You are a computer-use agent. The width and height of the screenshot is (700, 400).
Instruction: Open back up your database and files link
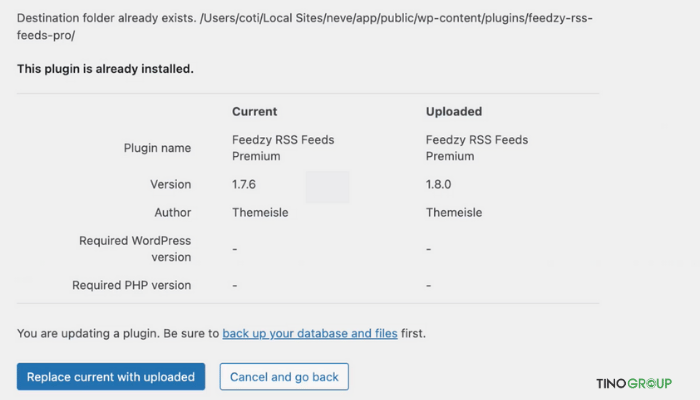pos(310,333)
